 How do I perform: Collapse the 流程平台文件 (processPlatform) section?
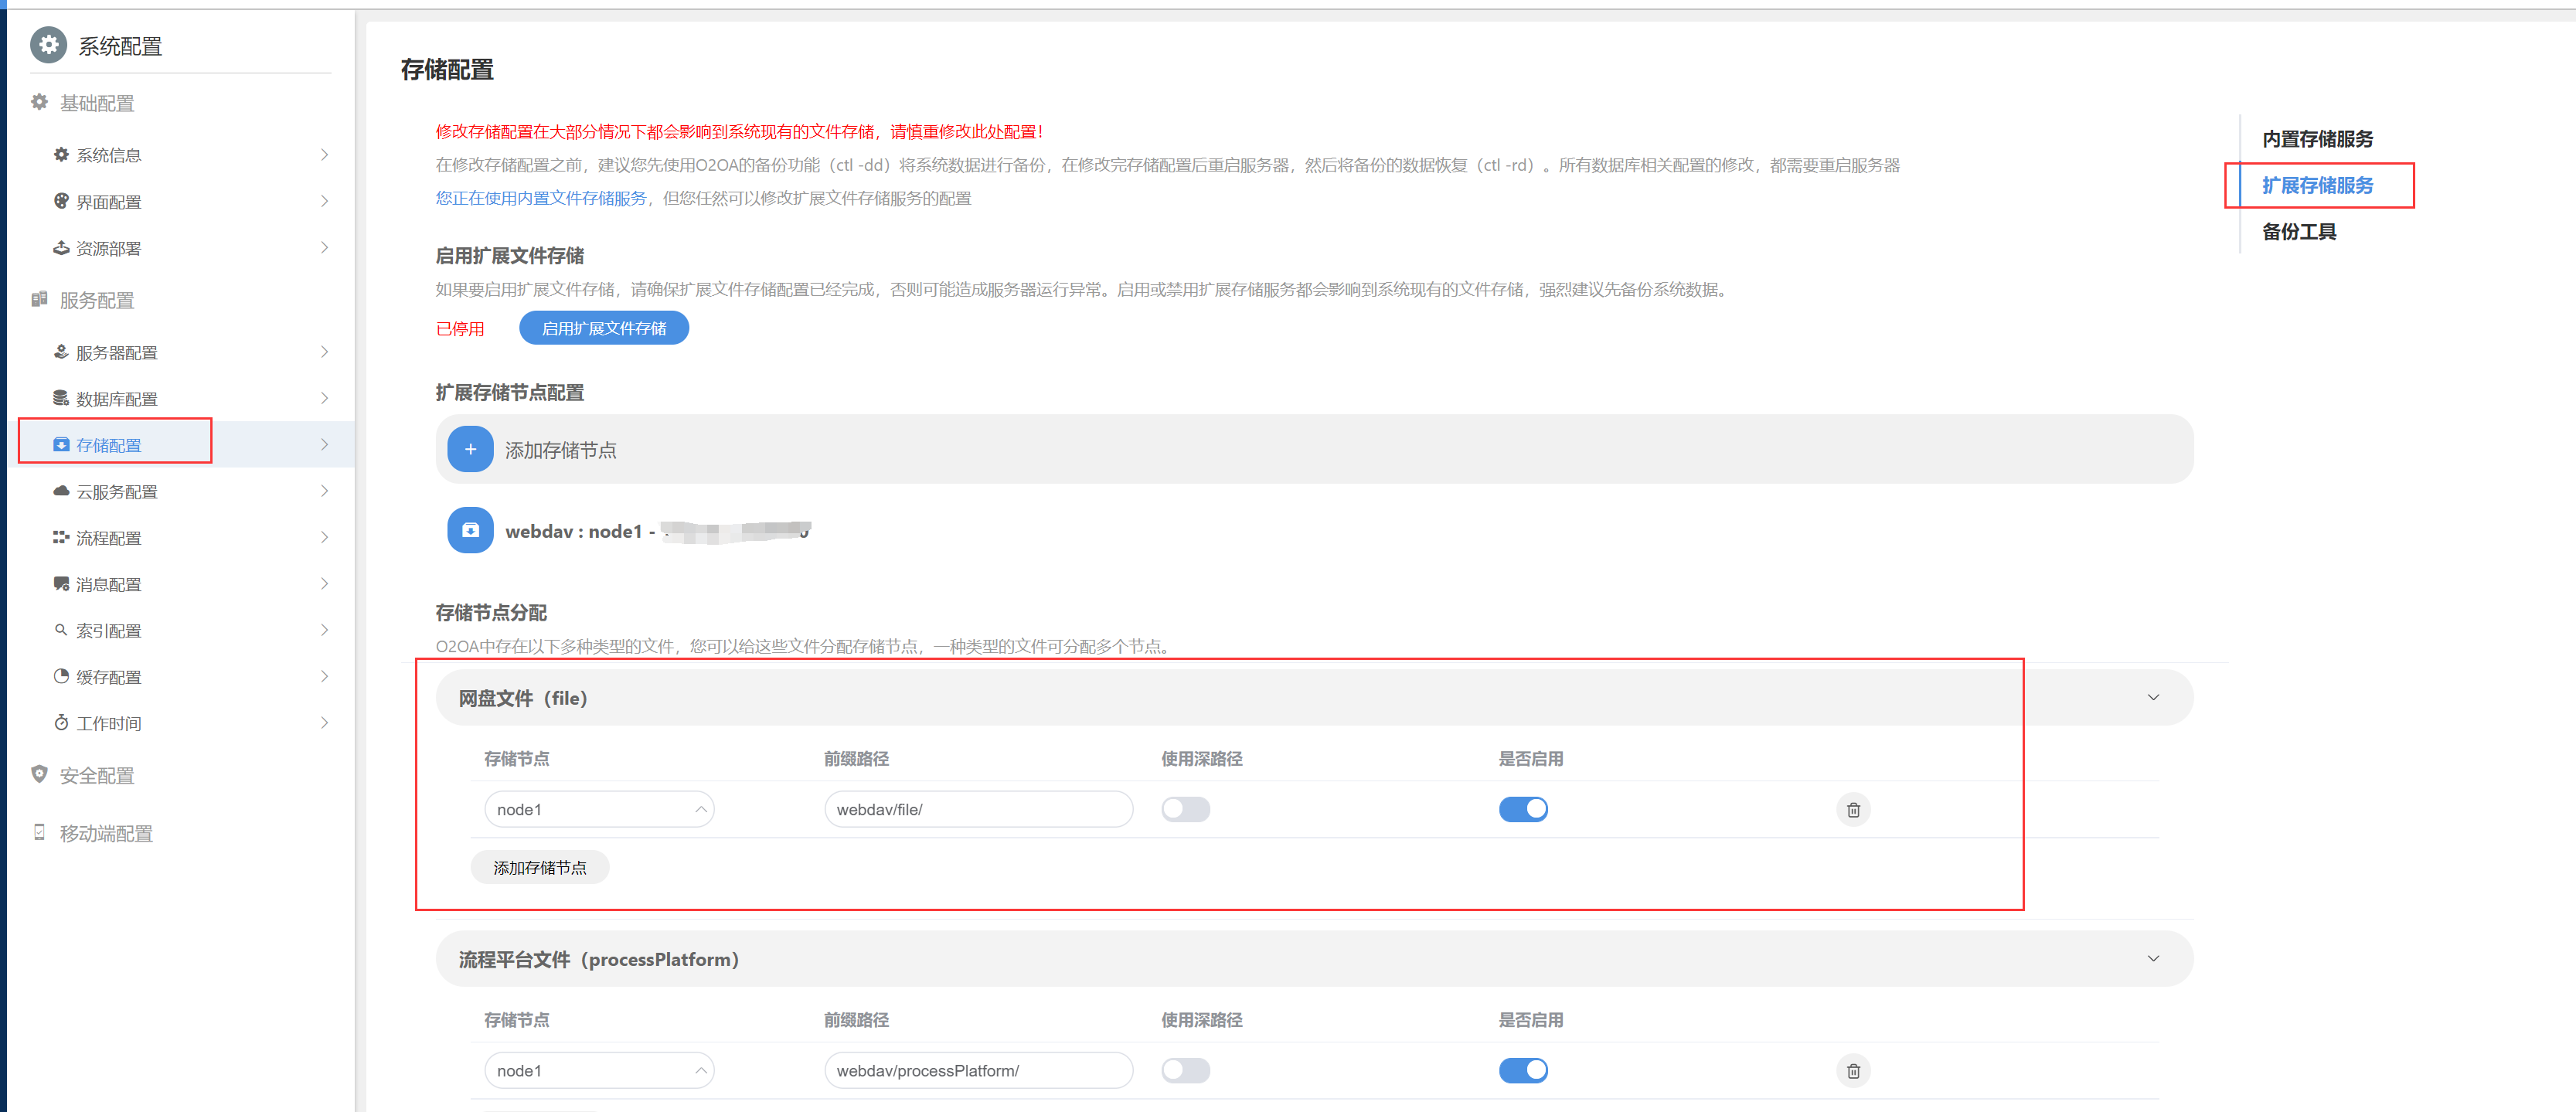[x=2152, y=958]
